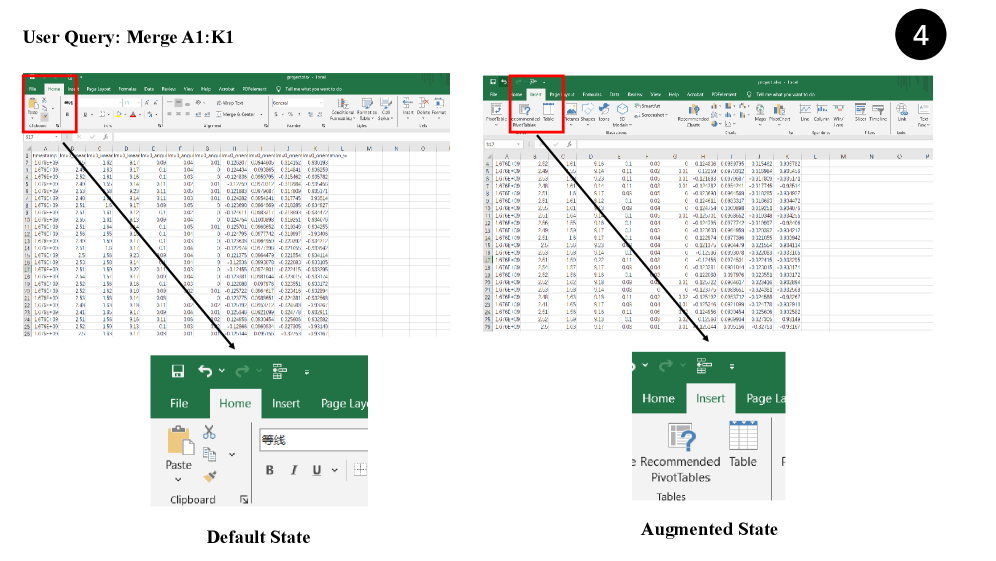Screen dimensions: 996x561
Task: Open Data tab in left Excel screenshot
Action: click(149, 90)
